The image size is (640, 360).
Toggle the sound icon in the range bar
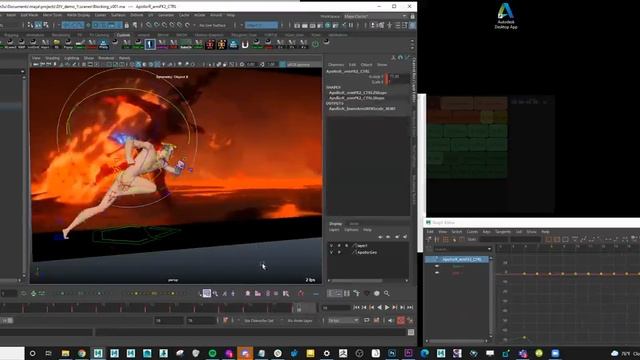tap(391, 321)
